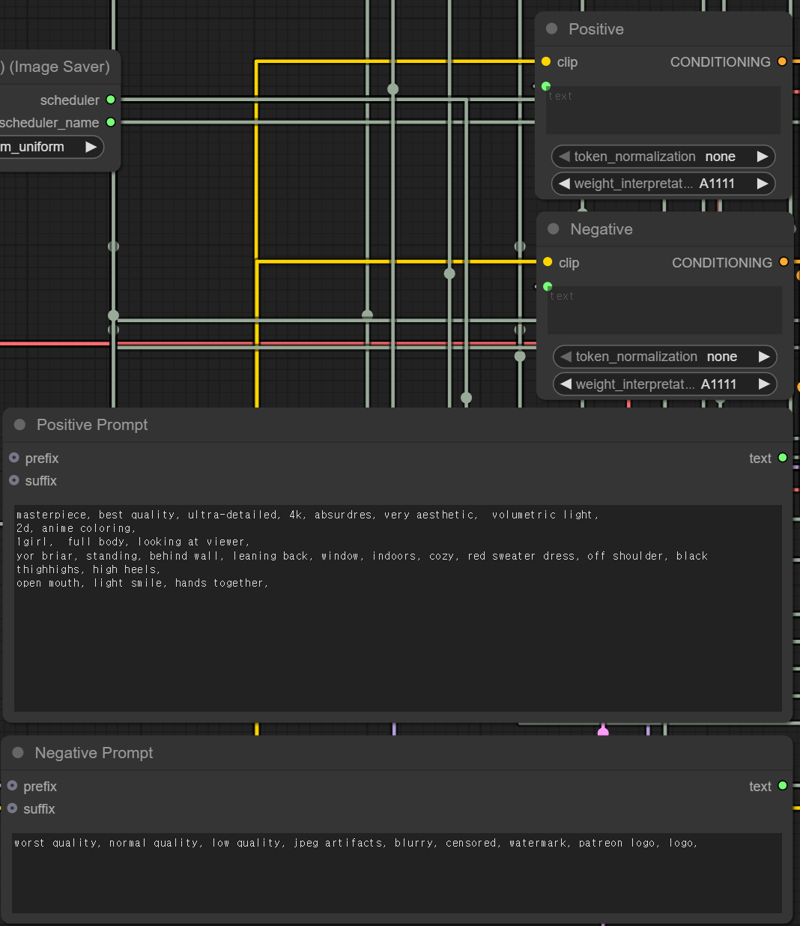Image resolution: width=800 pixels, height=926 pixels.
Task: Collapse the Negative Prompt node via gray dot
Action: 18,753
